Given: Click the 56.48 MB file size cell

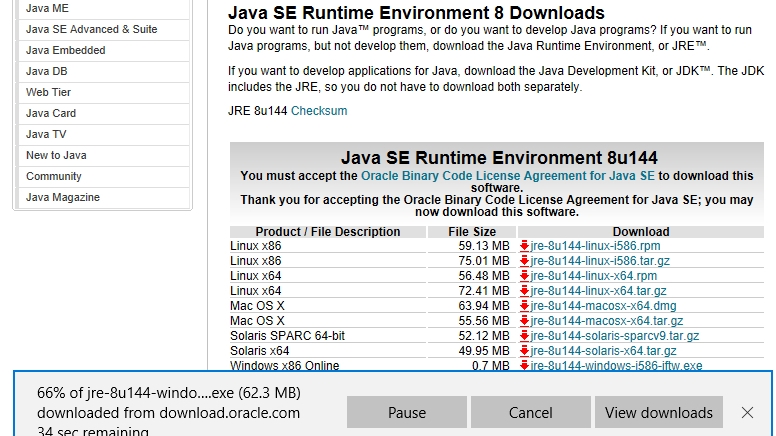Looking at the screenshot, I should [x=484, y=276].
